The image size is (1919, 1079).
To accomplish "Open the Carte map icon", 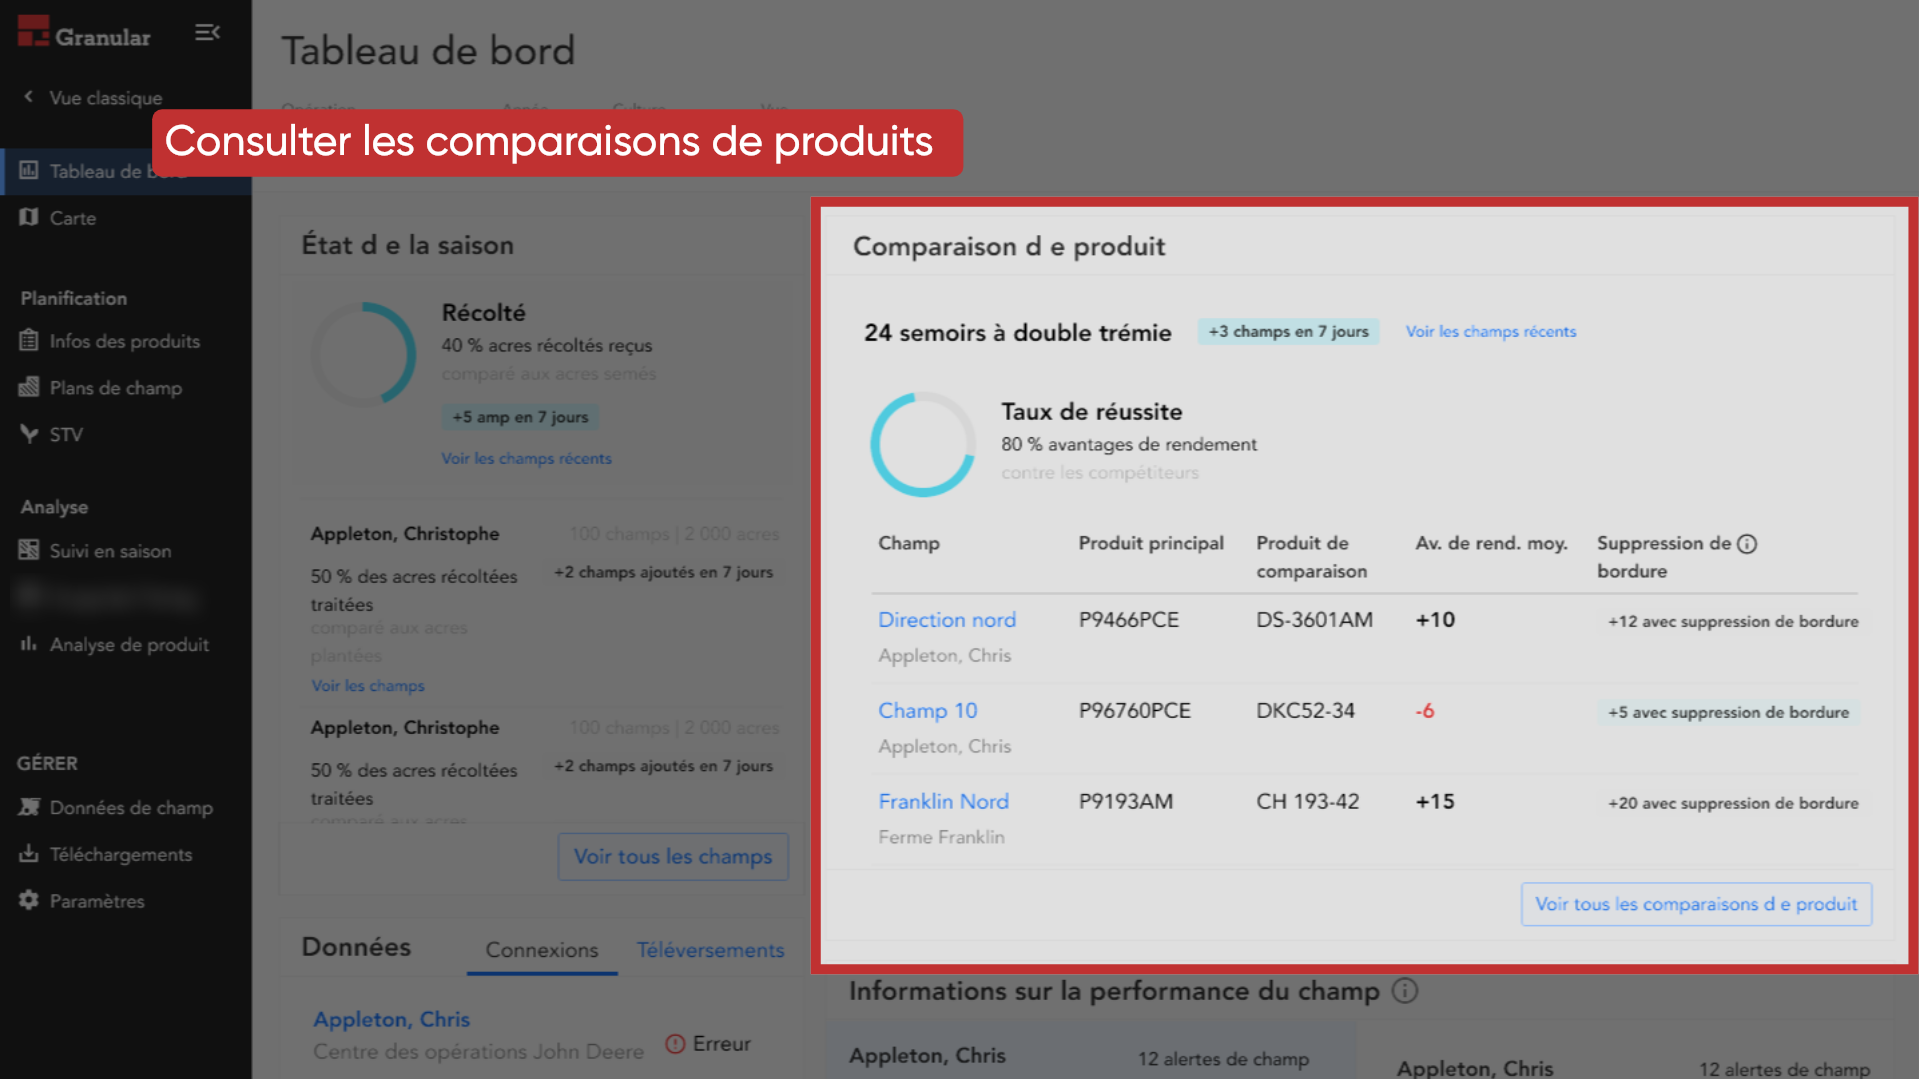I will 29,217.
